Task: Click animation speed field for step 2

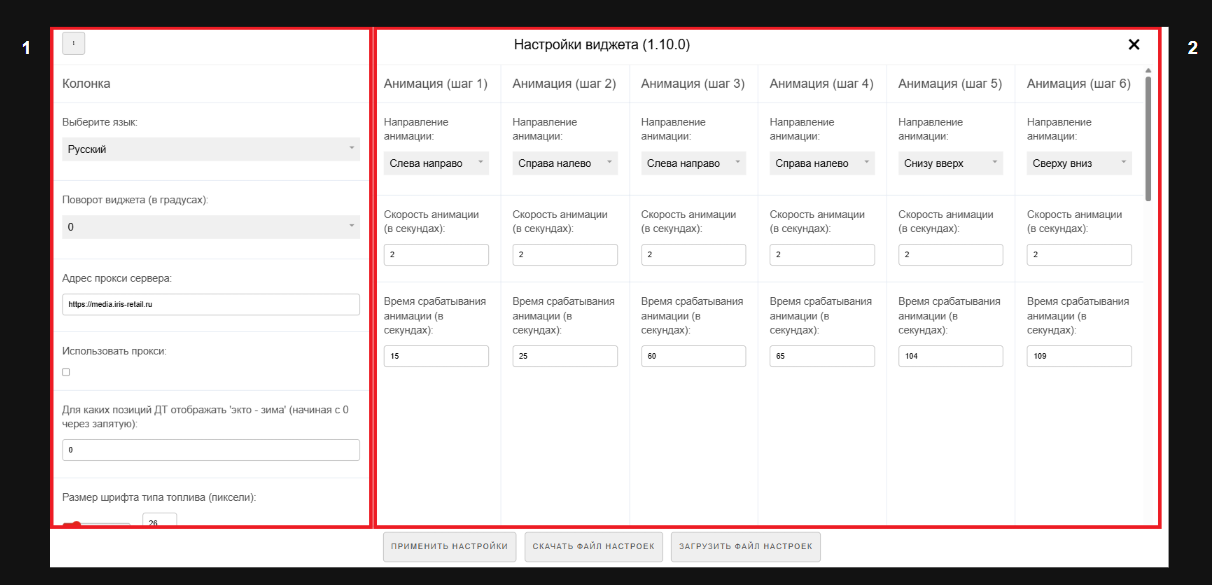Action: coord(564,255)
